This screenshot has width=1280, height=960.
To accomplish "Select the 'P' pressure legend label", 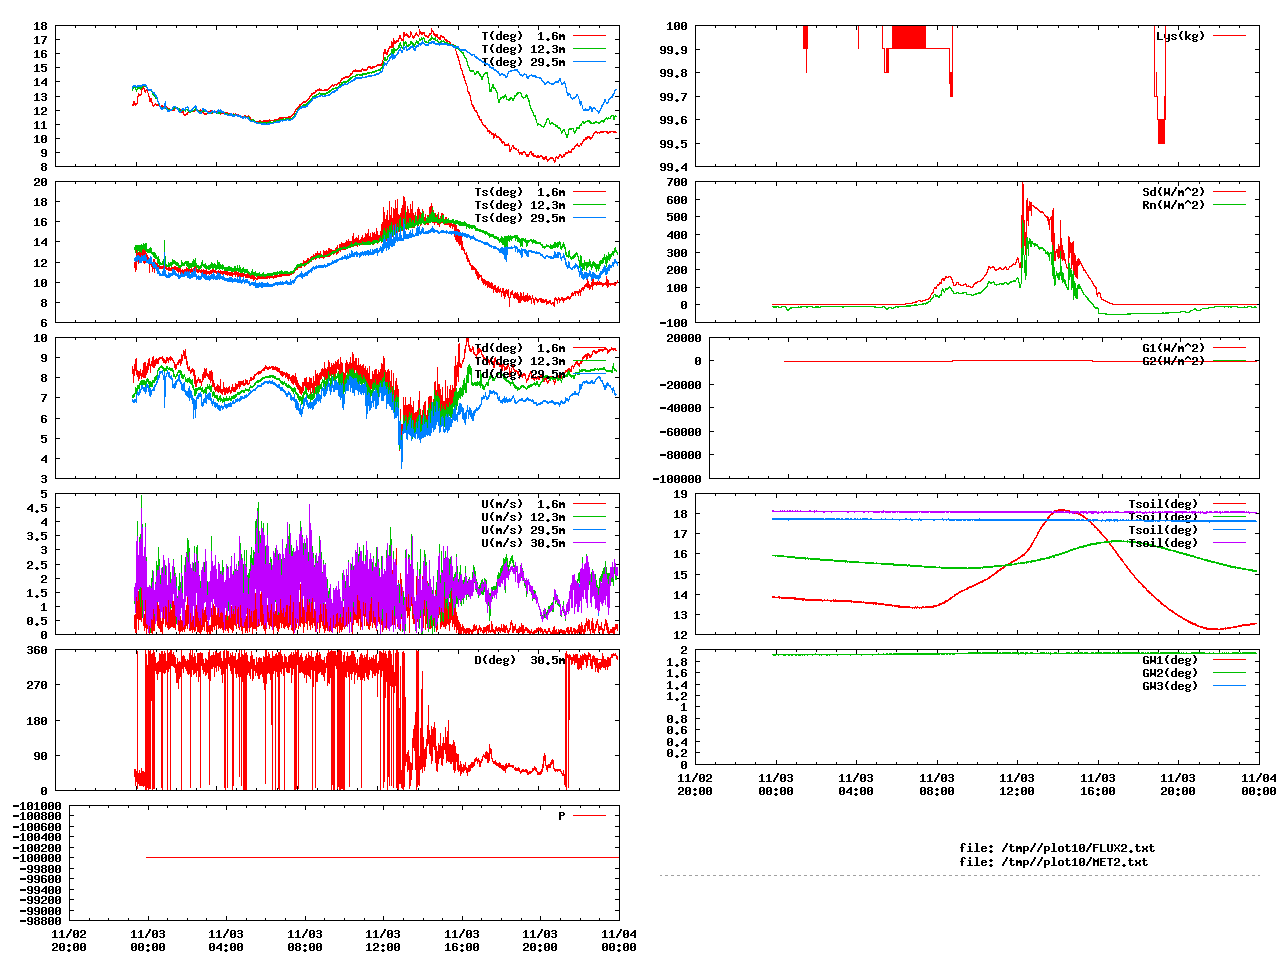I will [562, 816].
